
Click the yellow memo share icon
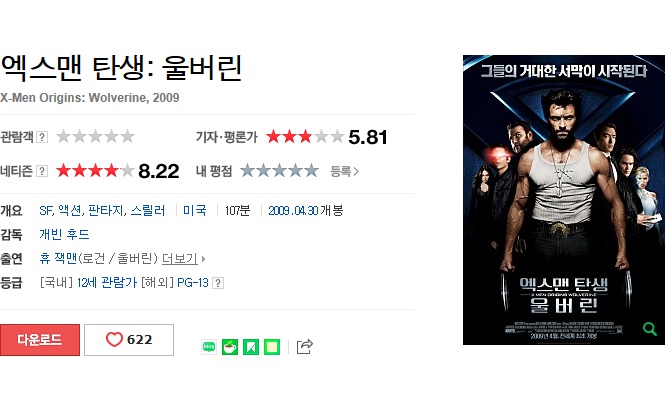coord(272,347)
